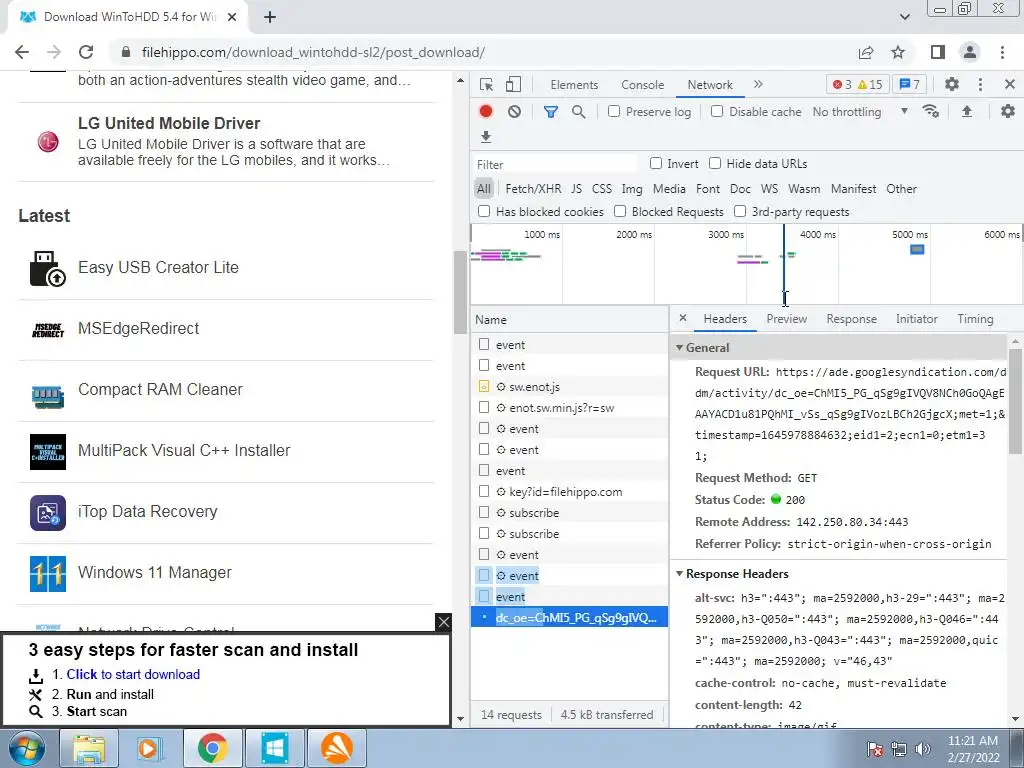Select the sw.enot.js request row
This screenshot has height=768, width=1024.
click(569, 387)
